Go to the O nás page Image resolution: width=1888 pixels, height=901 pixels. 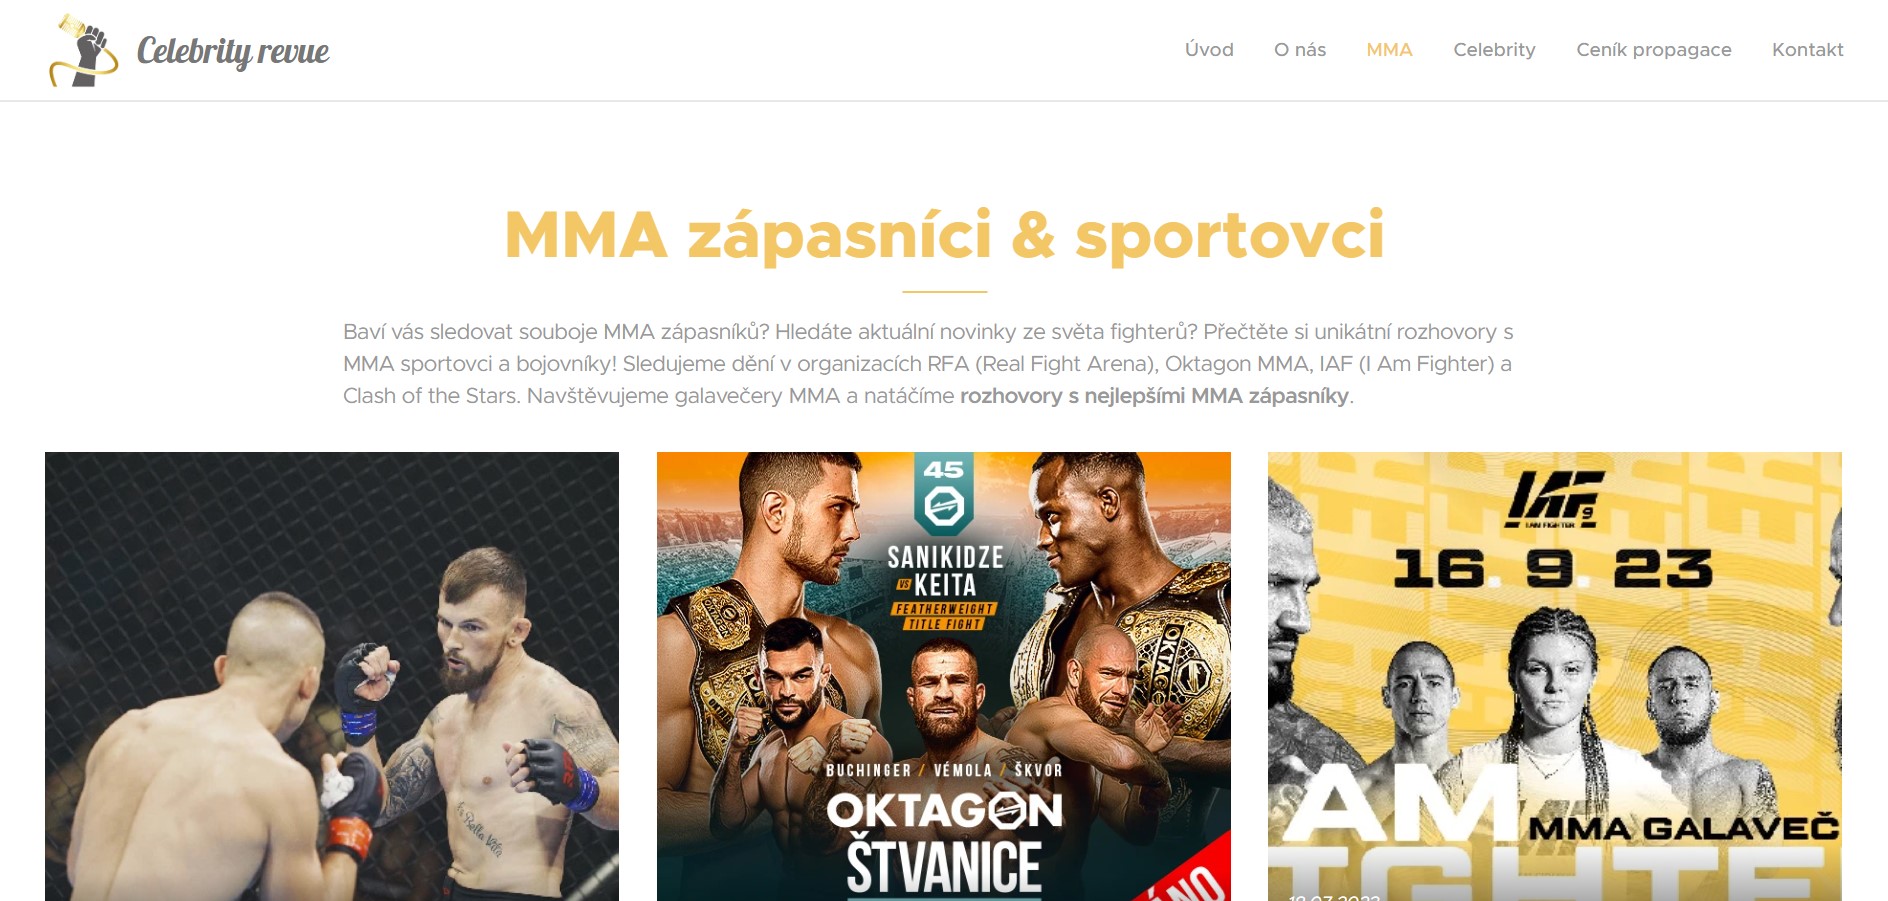(1300, 50)
